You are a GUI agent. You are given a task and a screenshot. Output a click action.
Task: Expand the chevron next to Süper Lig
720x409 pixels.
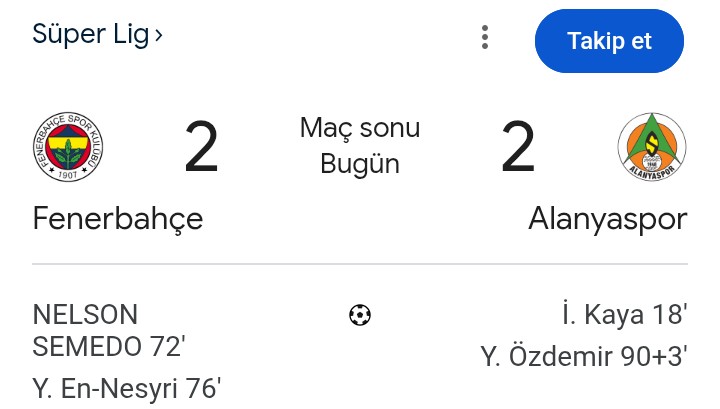tap(158, 35)
